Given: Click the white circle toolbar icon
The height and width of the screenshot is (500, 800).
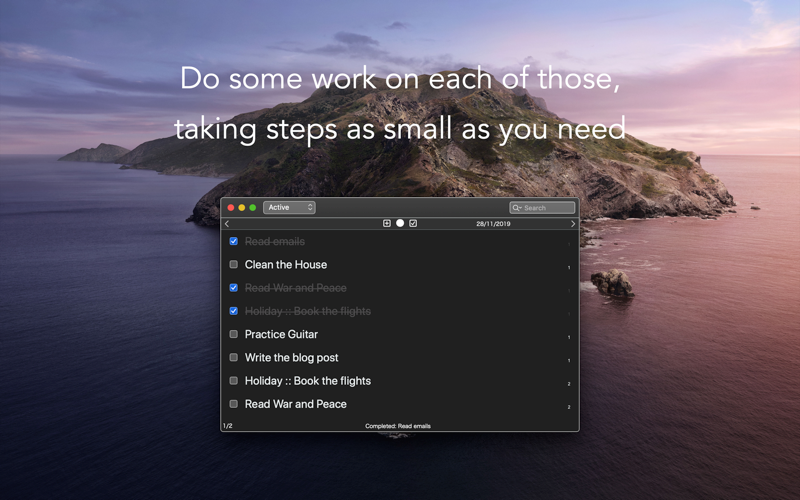Looking at the screenshot, I should (400, 223).
